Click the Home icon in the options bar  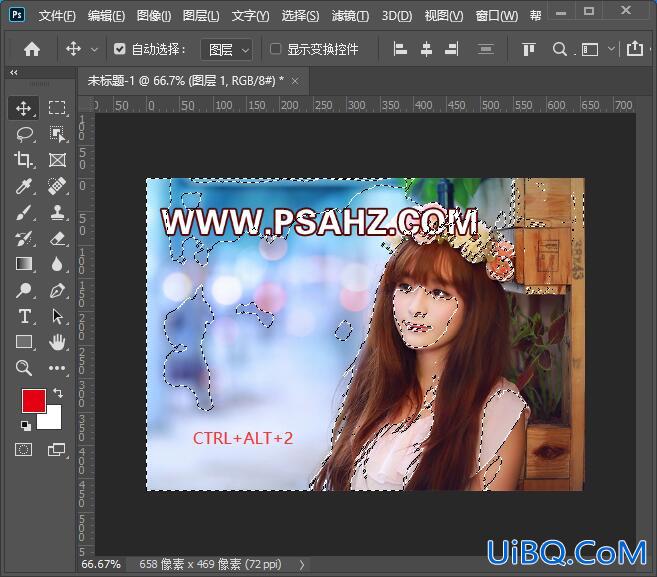32,49
